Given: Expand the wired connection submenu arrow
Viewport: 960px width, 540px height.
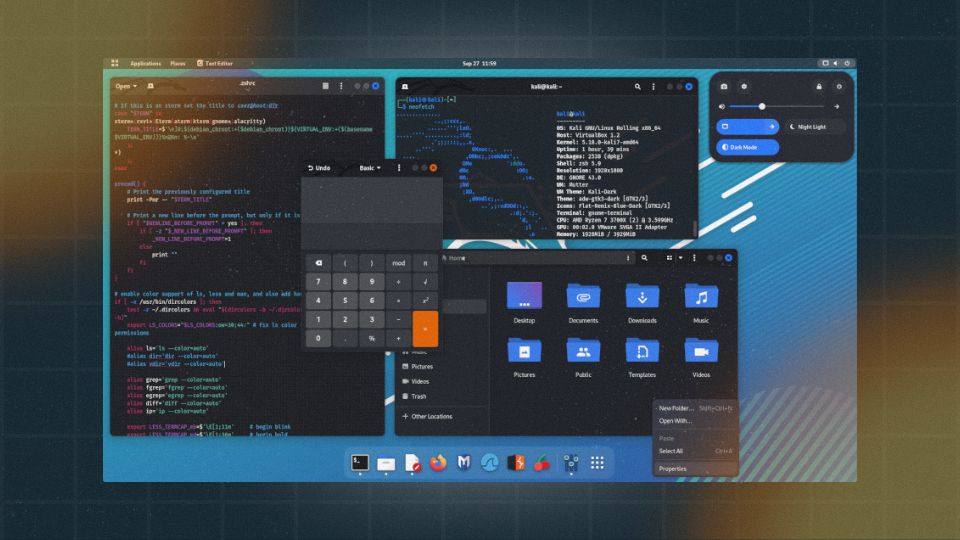Looking at the screenshot, I should pyautogui.click(x=771, y=127).
